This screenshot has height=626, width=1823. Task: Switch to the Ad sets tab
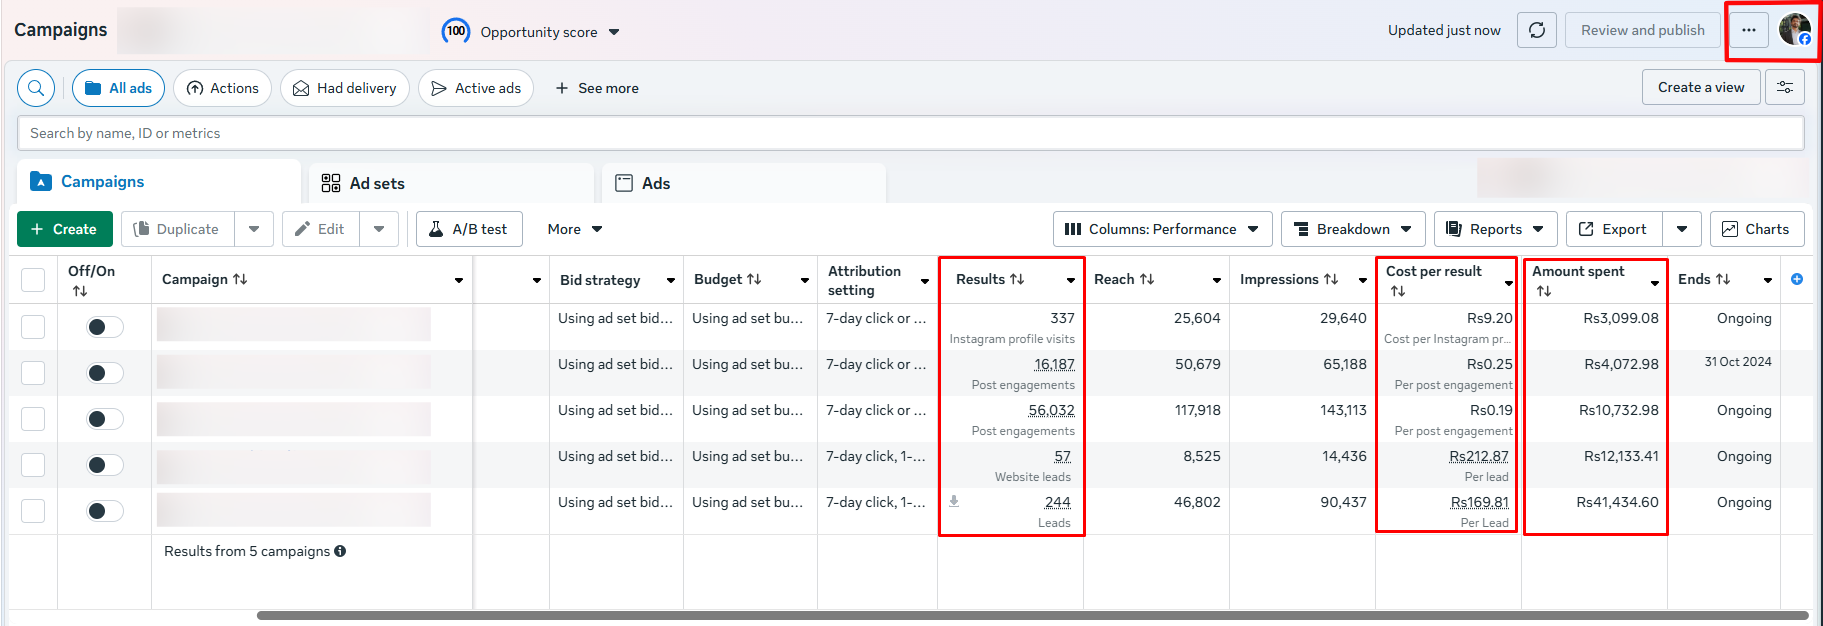(377, 183)
